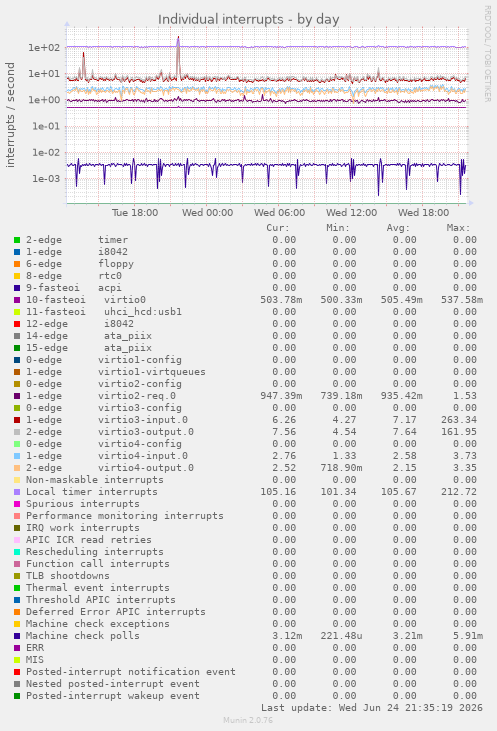
Task: Click the Individual interrupts - by day title
Action: pos(248,20)
